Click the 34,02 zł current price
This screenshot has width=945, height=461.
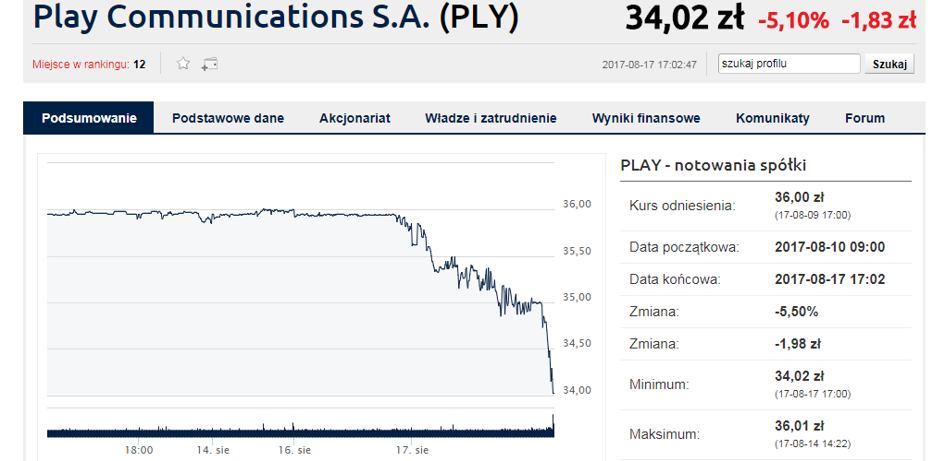[684, 19]
